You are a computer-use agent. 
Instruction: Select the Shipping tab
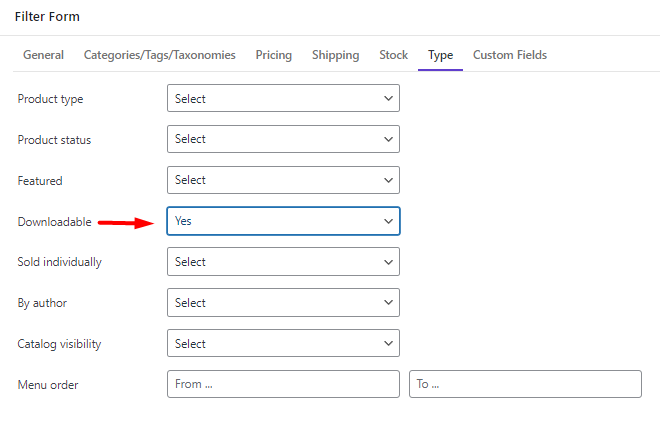(x=335, y=55)
